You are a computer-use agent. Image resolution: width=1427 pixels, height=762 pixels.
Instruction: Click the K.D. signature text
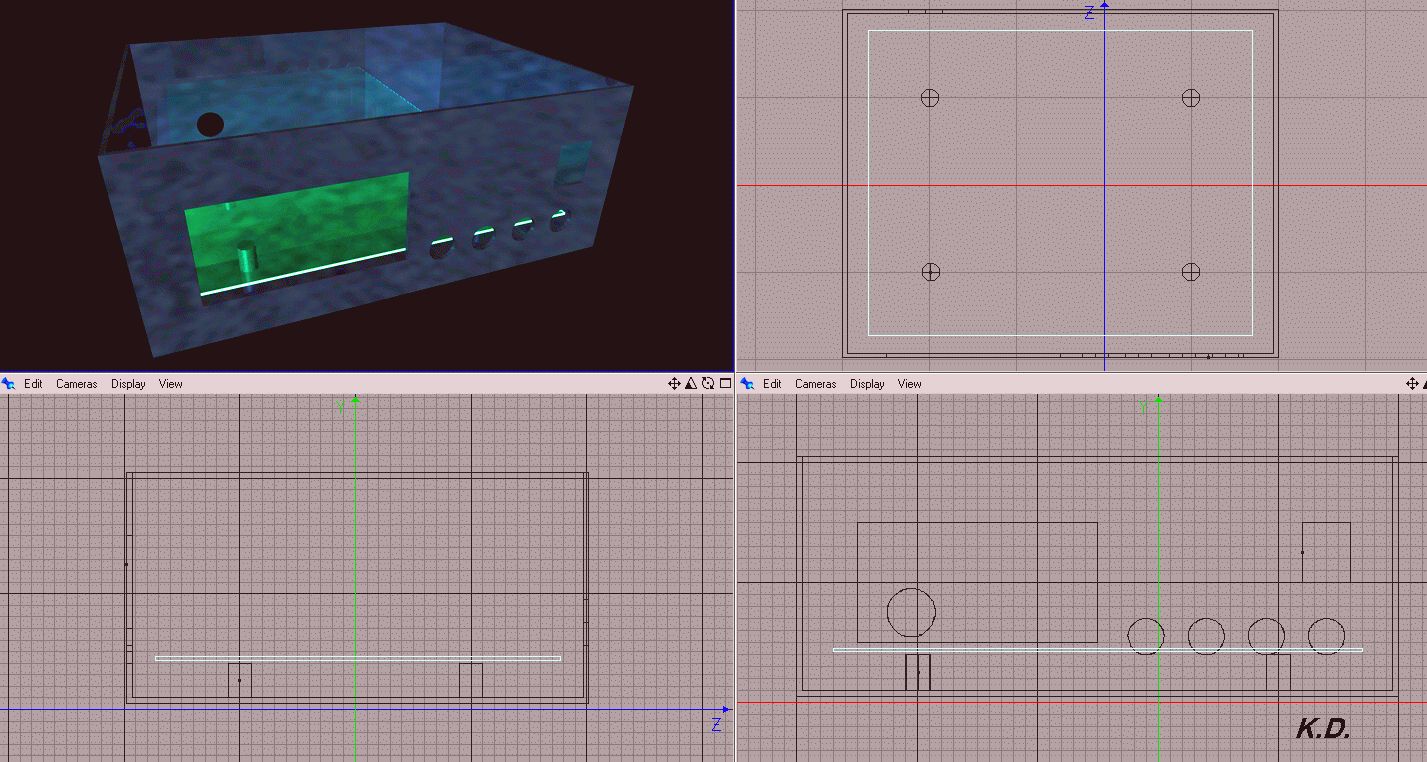[x=1323, y=729]
